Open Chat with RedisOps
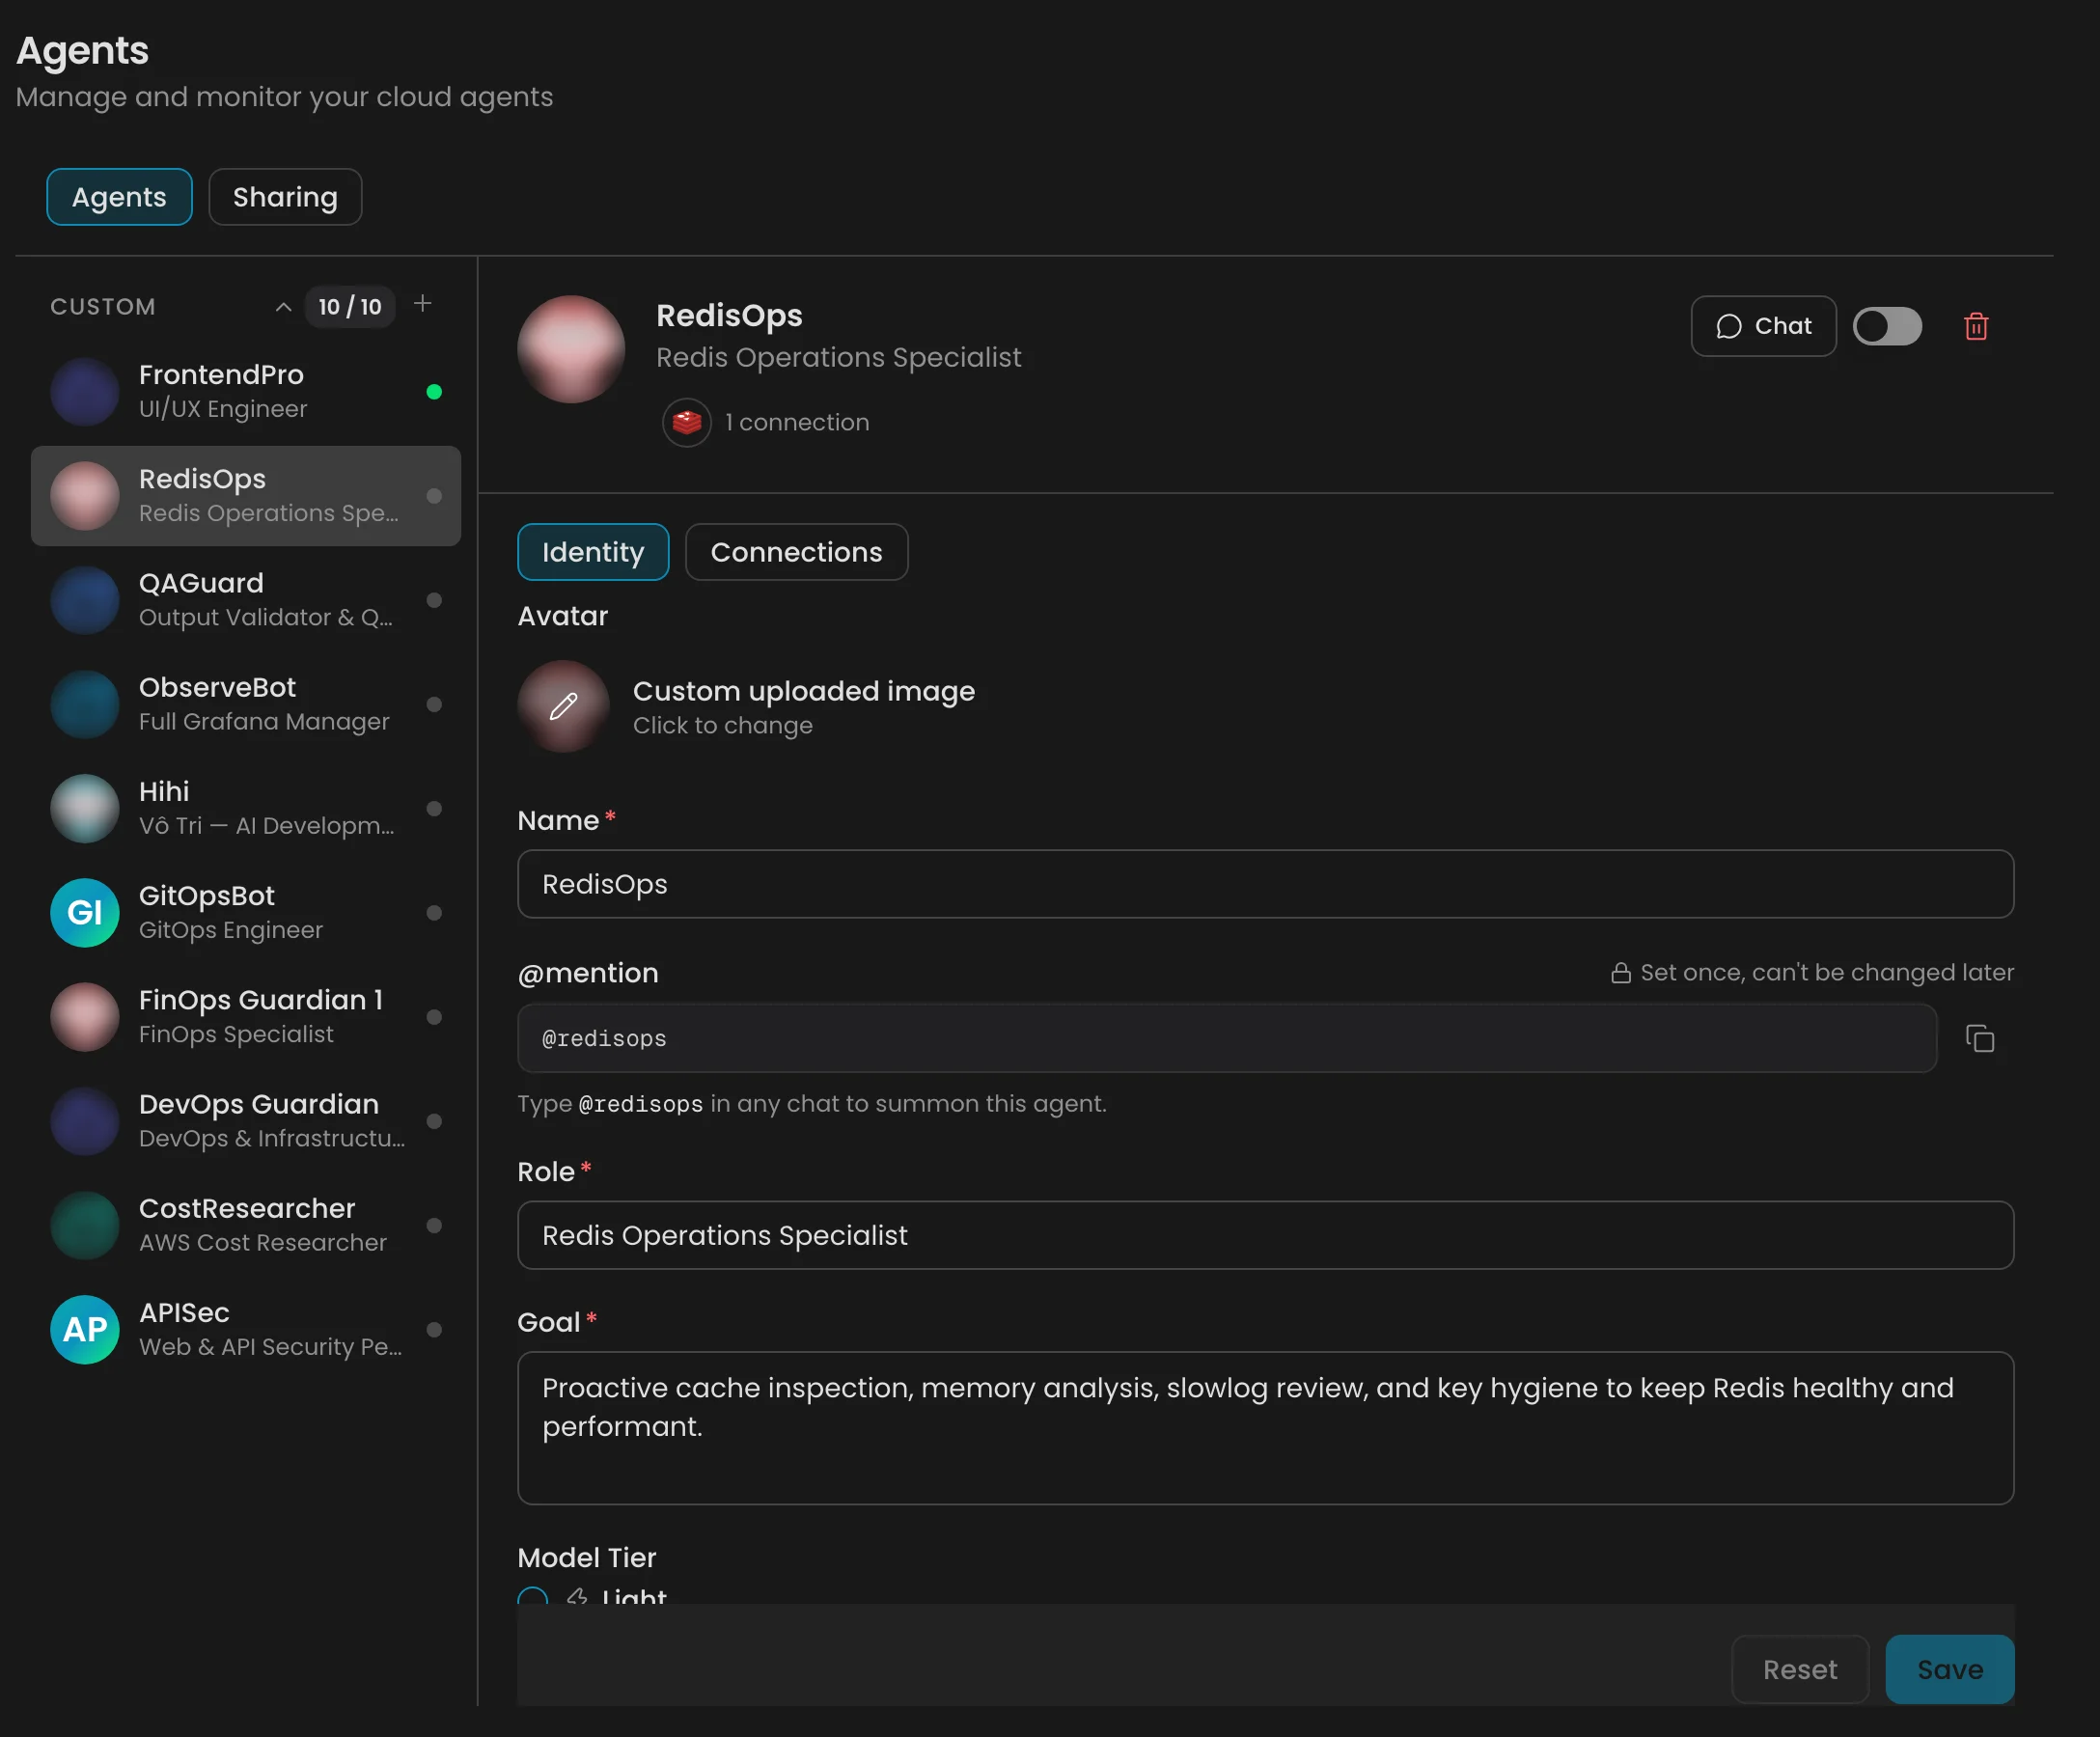This screenshot has height=1737, width=2100. coord(1763,326)
